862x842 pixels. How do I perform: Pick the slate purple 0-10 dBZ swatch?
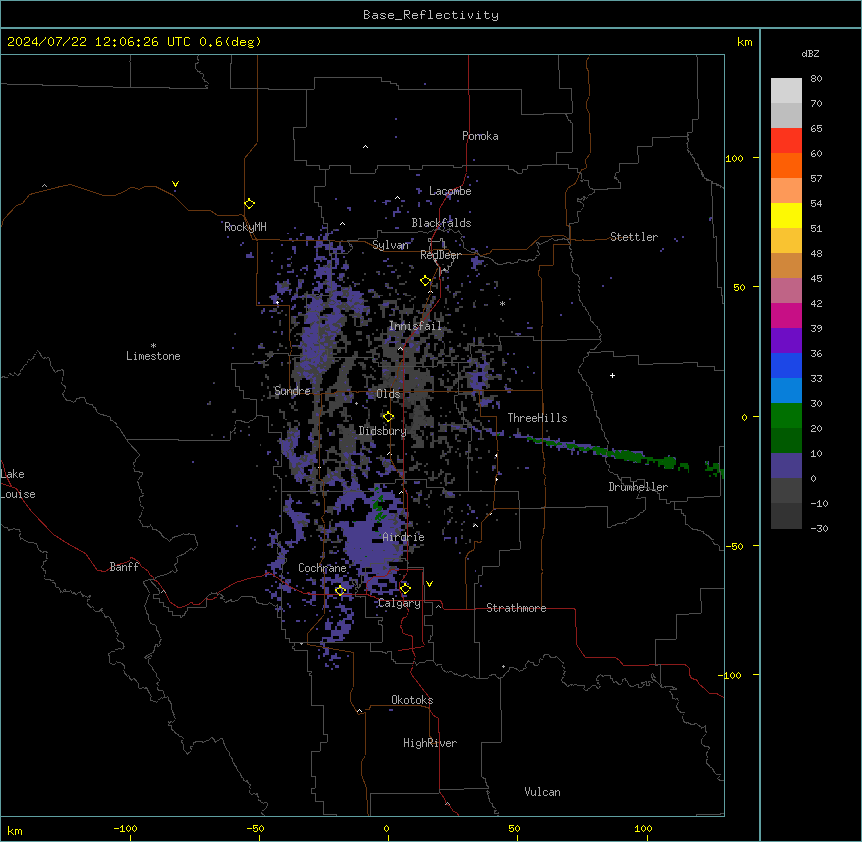pyautogui.click(x=786, y=466)
